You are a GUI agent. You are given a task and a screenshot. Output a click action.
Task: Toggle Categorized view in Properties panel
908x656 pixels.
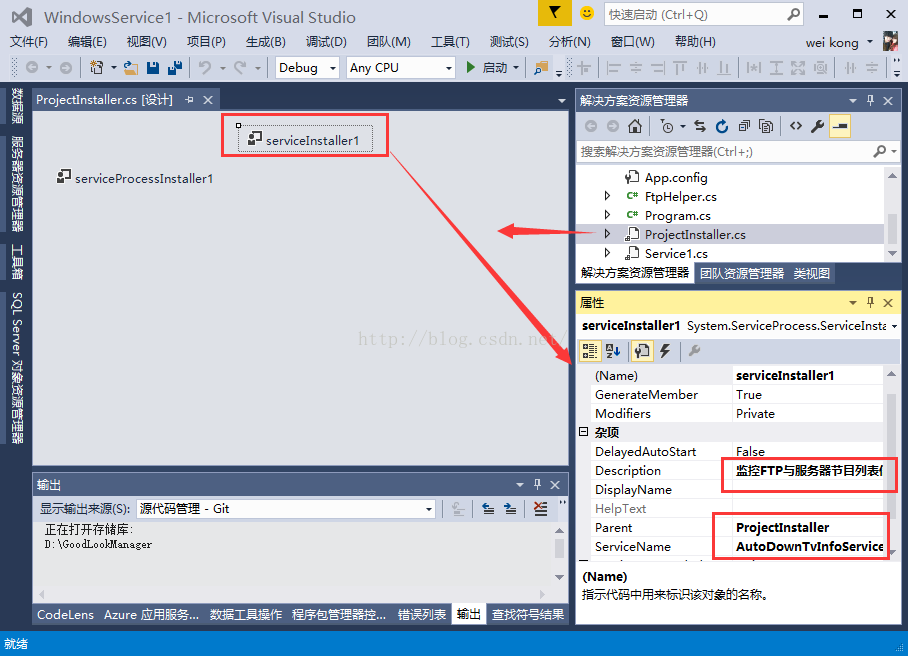(x=590, y=350)
